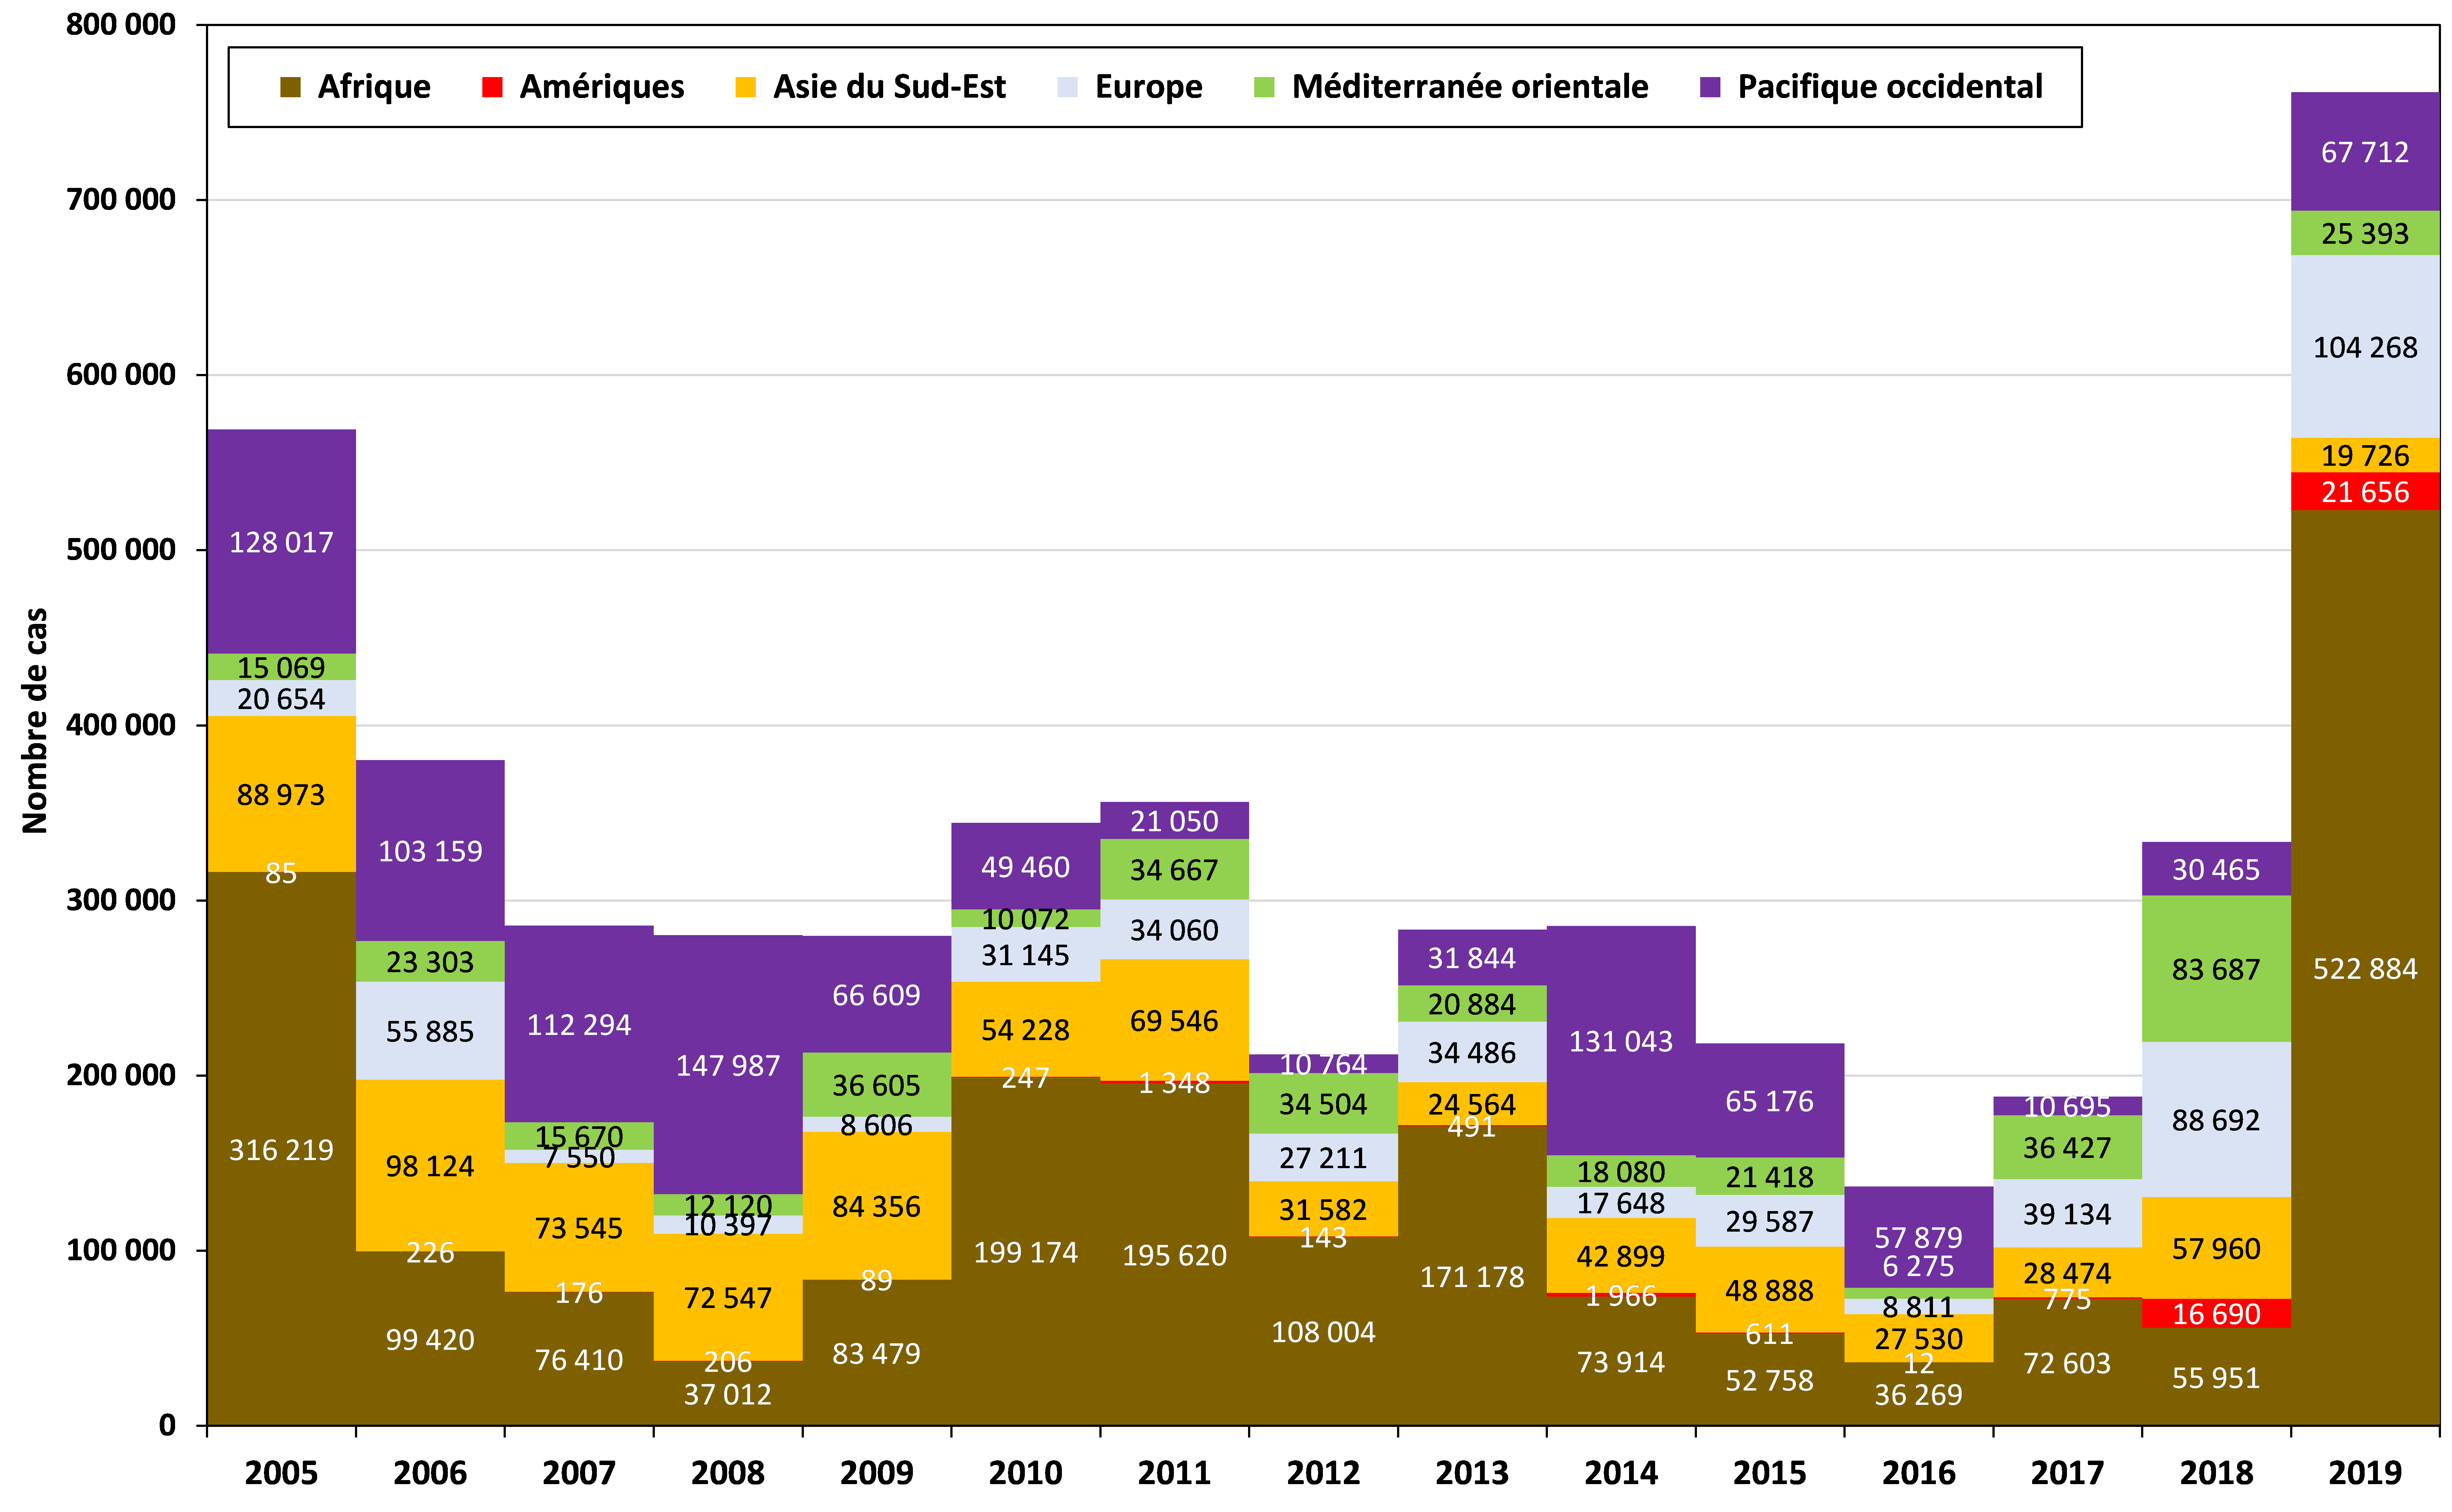The width and height of the screenshot is (2452, 1512).
Task: Click the Méditerranée orientale green swatch
Action: (1264, 87)
